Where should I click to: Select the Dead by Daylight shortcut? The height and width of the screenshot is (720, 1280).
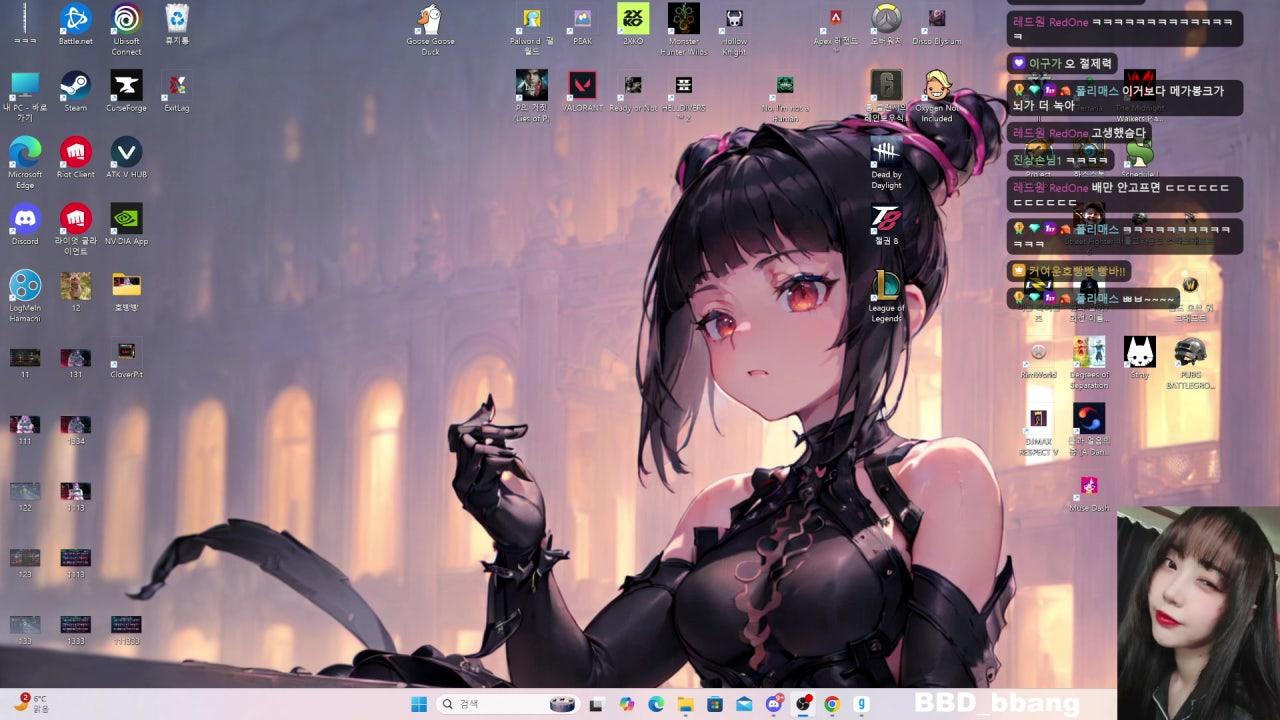886,164
